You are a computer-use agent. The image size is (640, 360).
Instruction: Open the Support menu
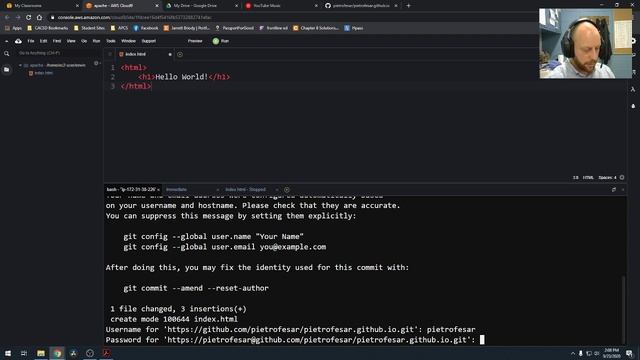149,41
